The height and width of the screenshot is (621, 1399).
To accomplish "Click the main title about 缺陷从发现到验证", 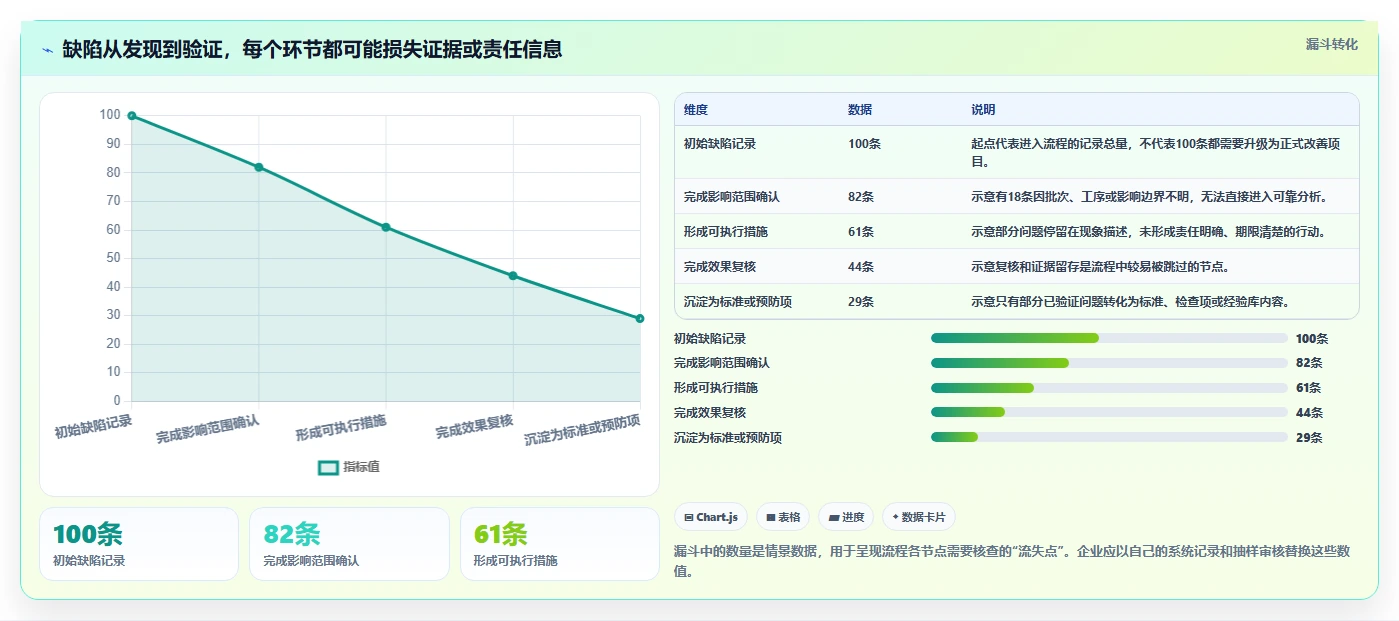I will point(312,49).
